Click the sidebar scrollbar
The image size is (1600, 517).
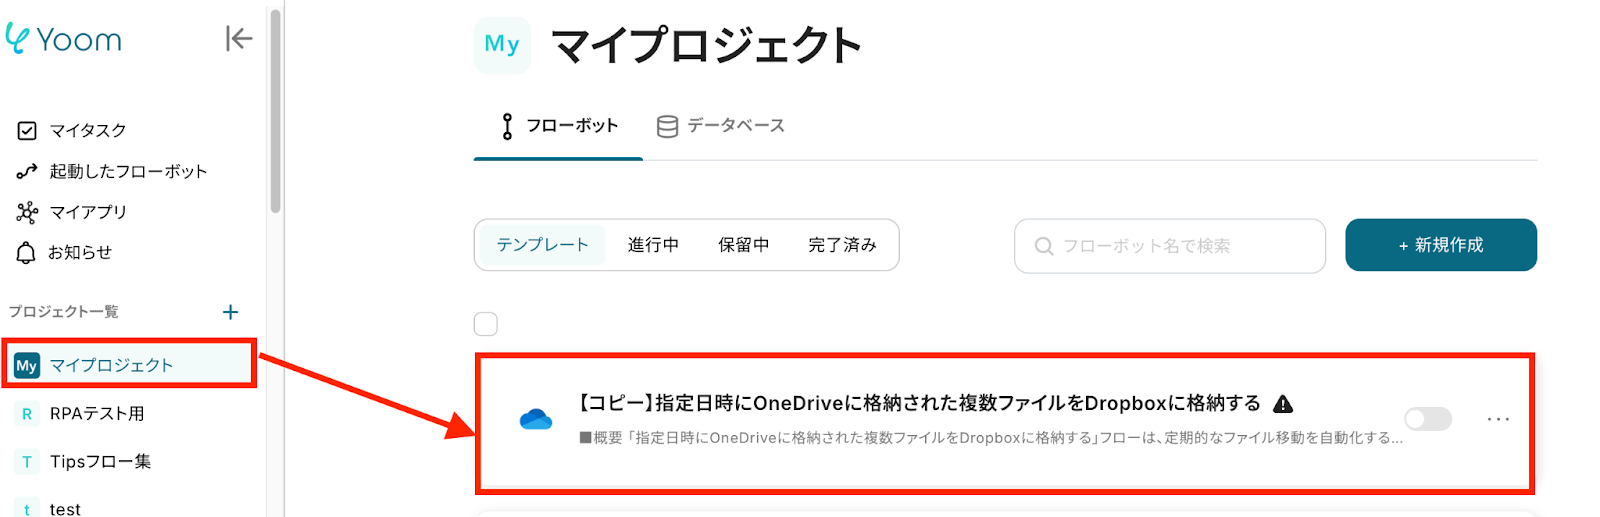pyautogui.click(x=275, y=110)
